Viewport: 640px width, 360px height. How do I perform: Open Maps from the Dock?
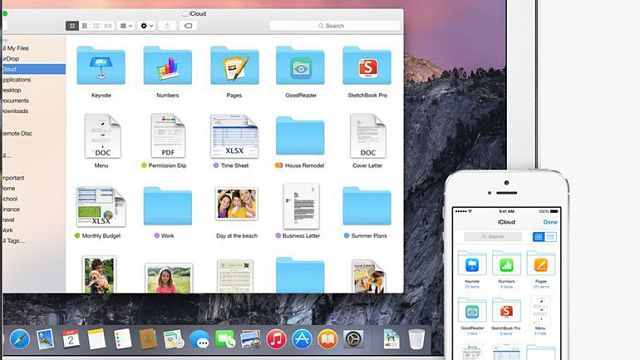tap(173, 339)
